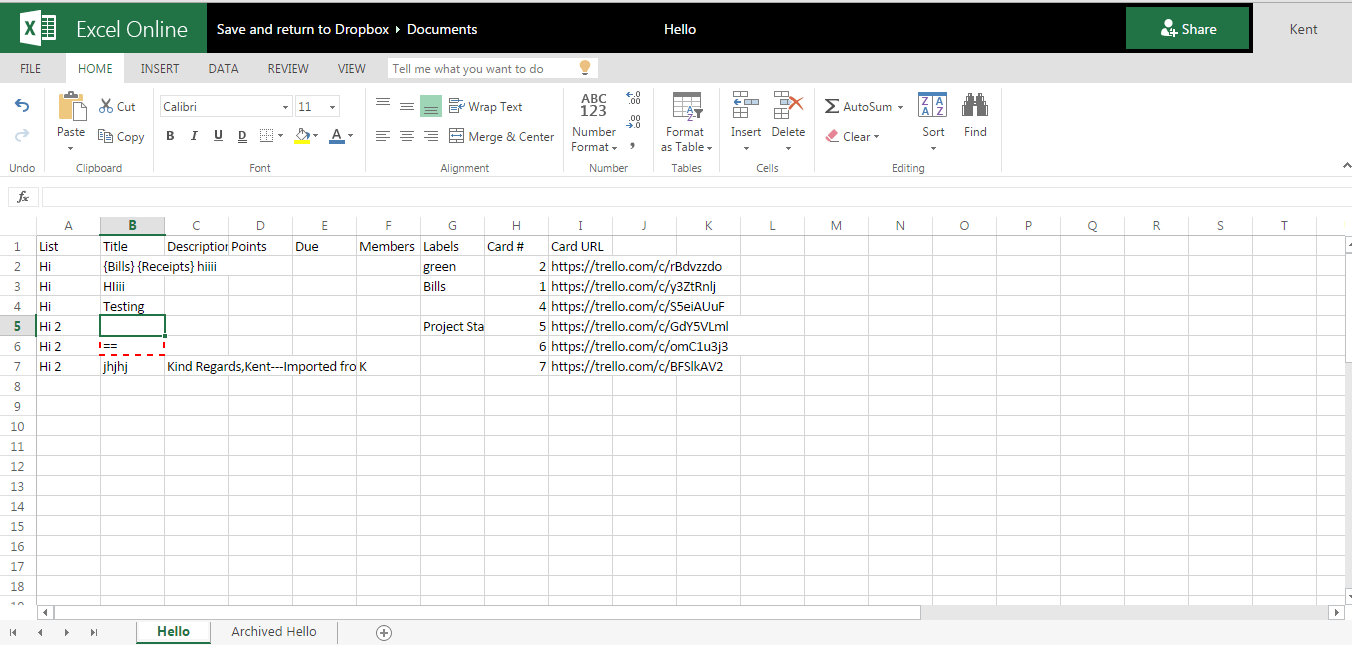Click the formula bar input

[x=696, y=197]
